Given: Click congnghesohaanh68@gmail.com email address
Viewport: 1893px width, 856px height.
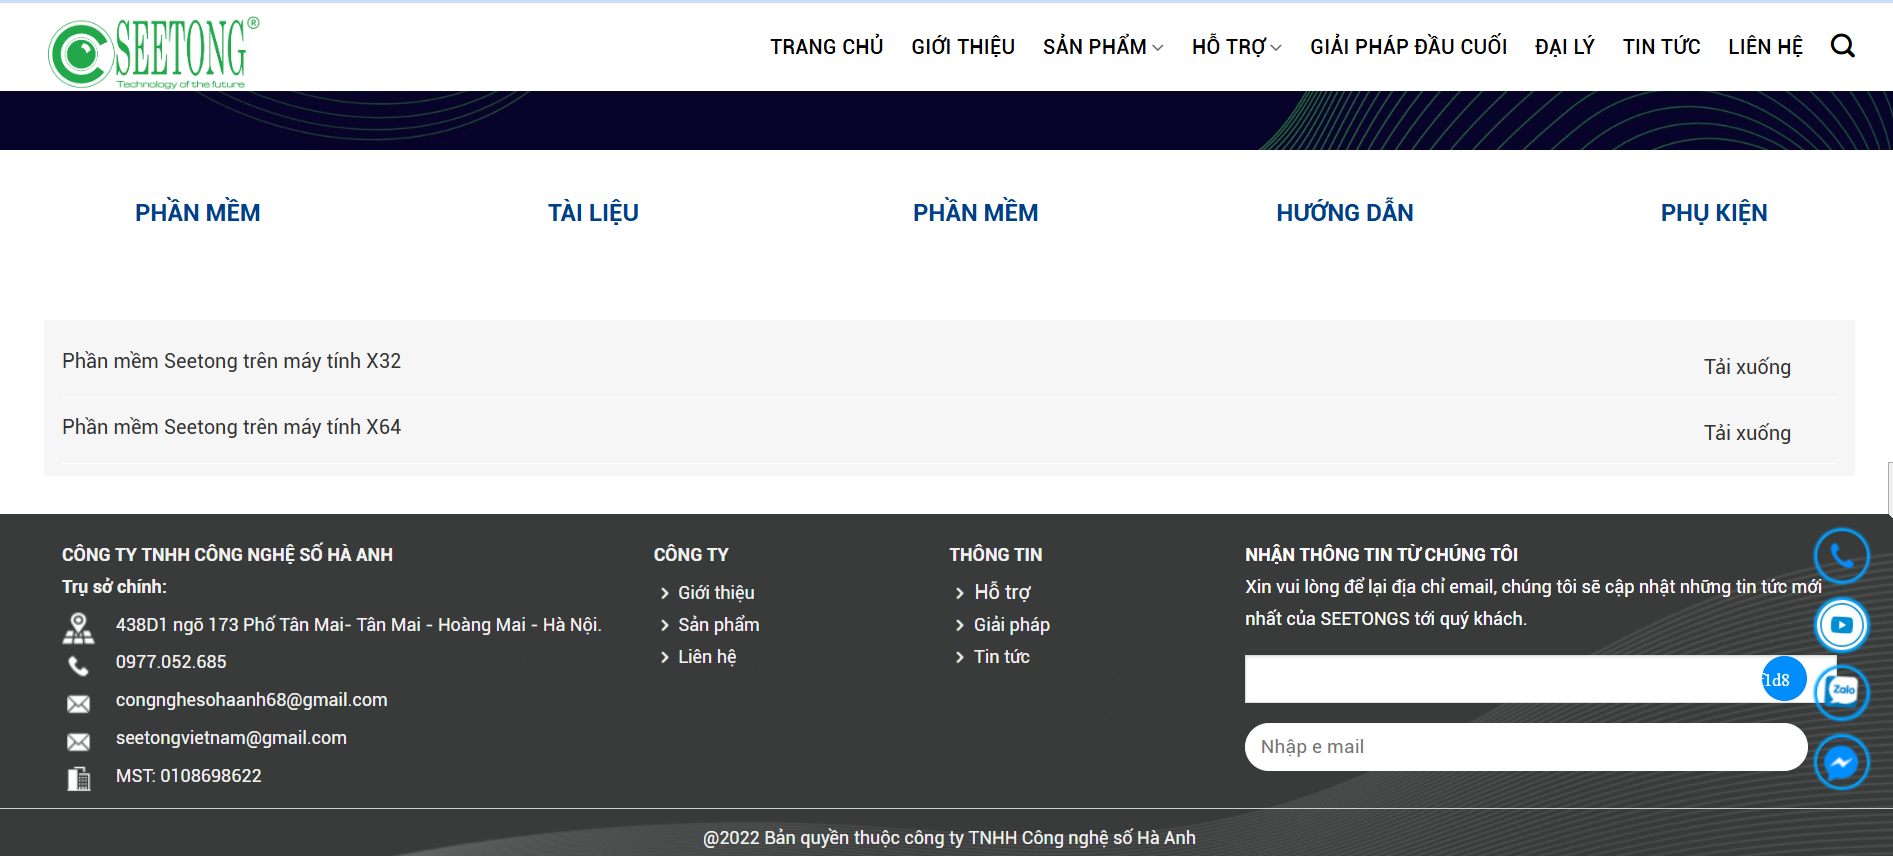Looking at the screenshot, I should [x=251, y=700].
